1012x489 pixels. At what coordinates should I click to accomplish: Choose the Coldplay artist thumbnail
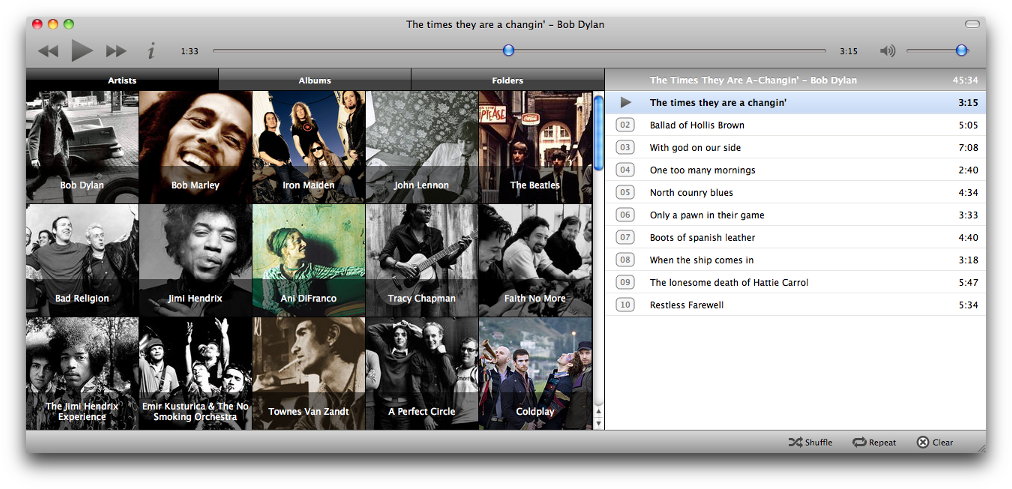tap(535, 374)
